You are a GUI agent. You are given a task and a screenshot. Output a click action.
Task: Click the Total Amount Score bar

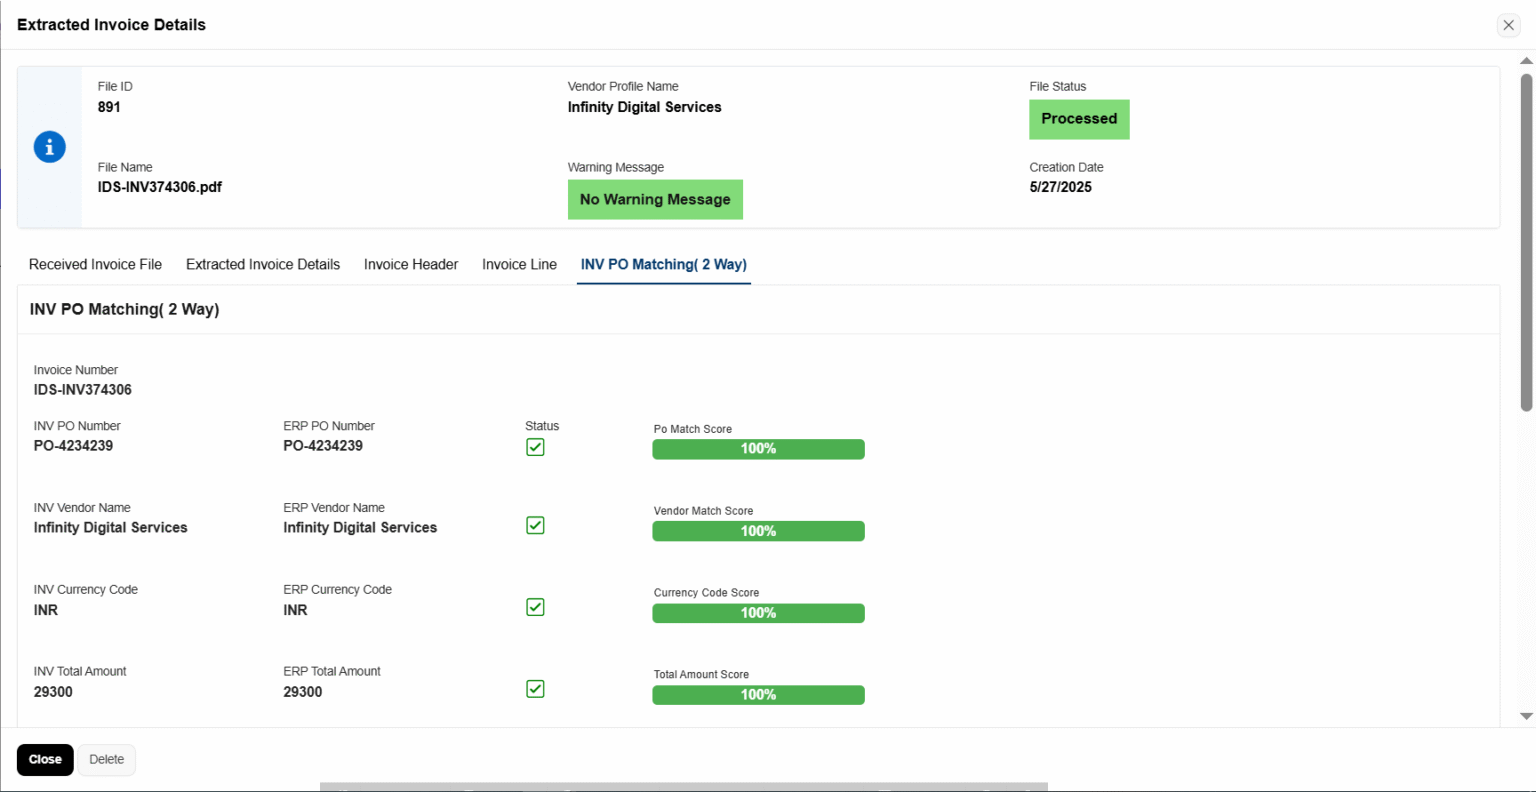[x=758, y=695]
